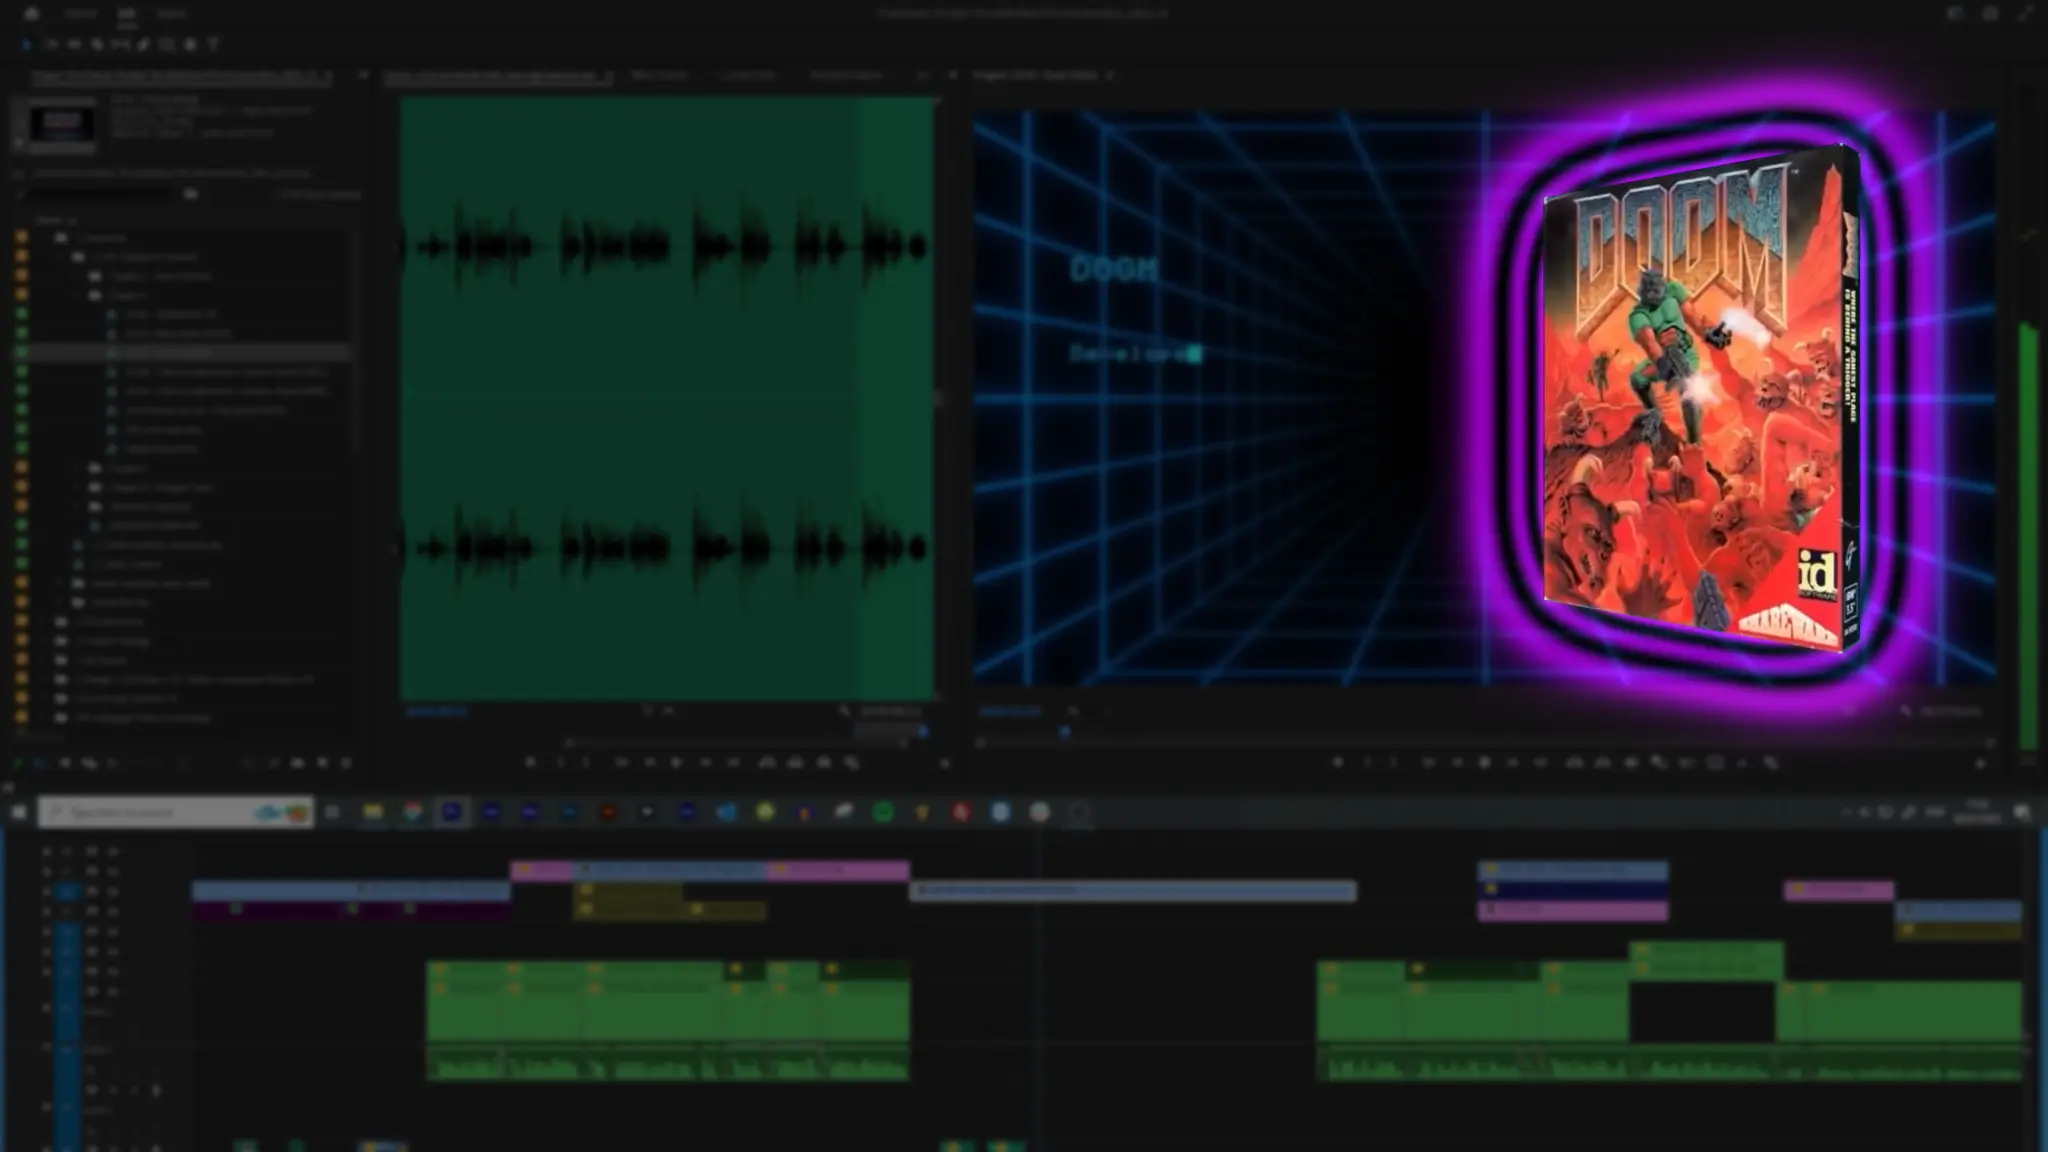Select the Pen tool
The height and width of the screenshot is (1152, 2048).
pos(143,45)
